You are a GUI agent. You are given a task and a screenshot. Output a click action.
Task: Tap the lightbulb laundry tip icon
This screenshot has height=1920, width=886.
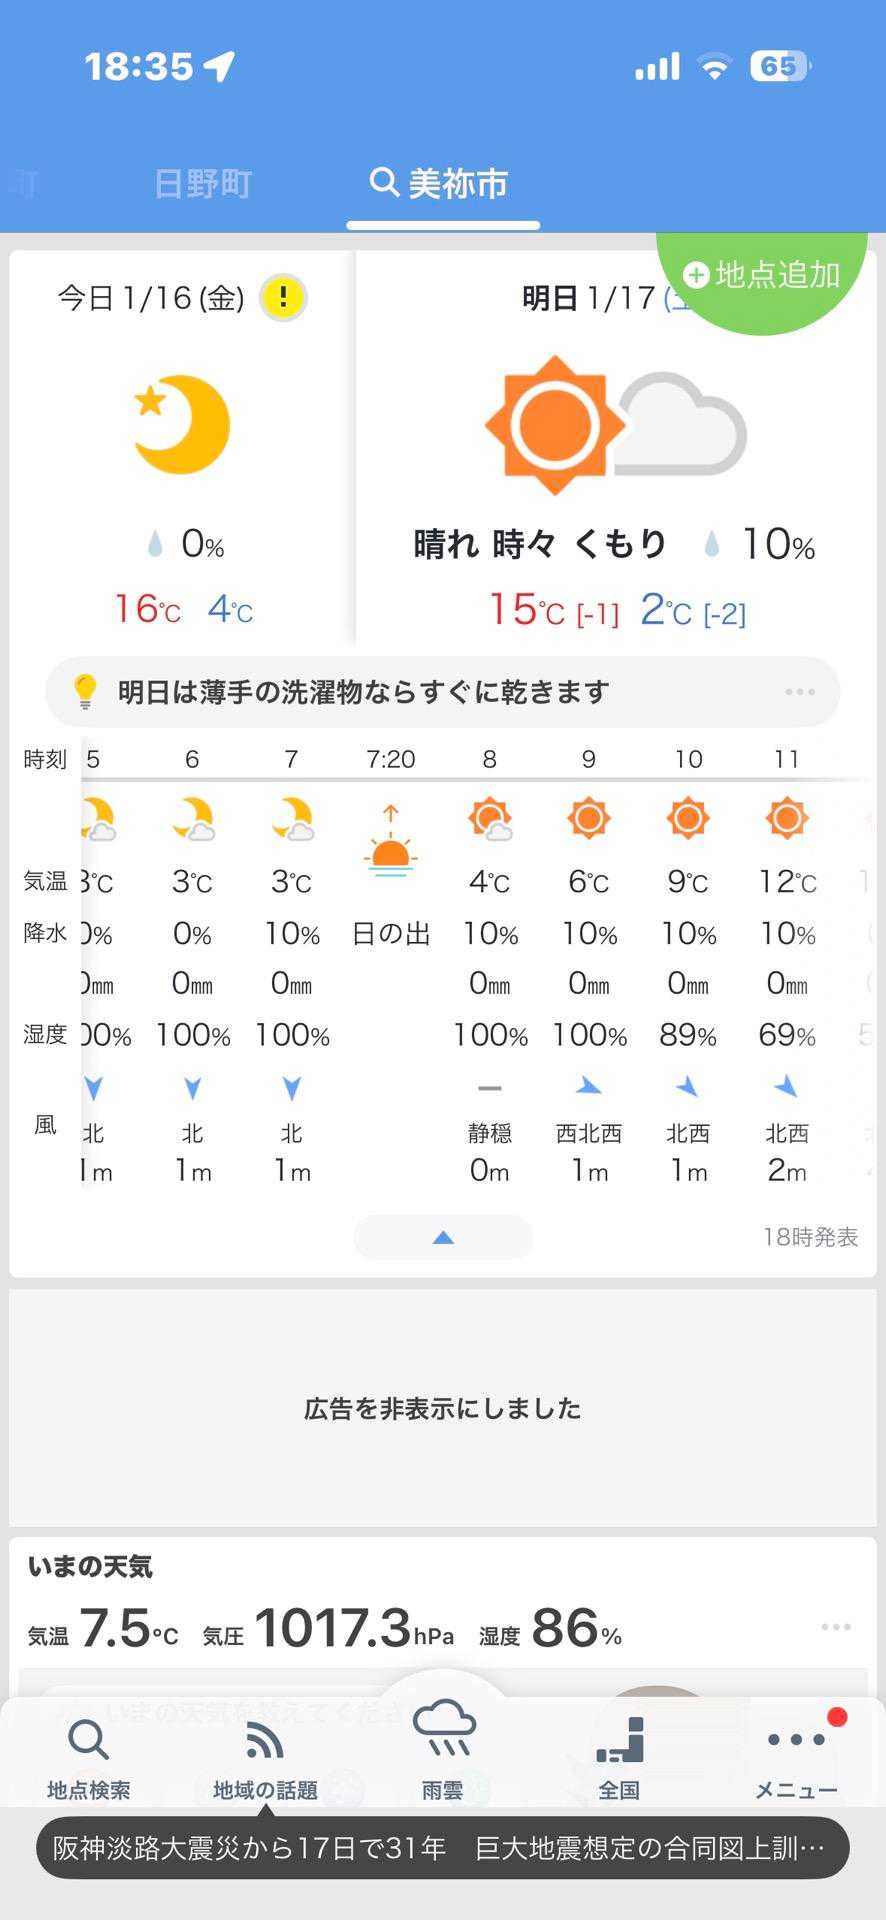pyautogui.click(x=85, y=691)
